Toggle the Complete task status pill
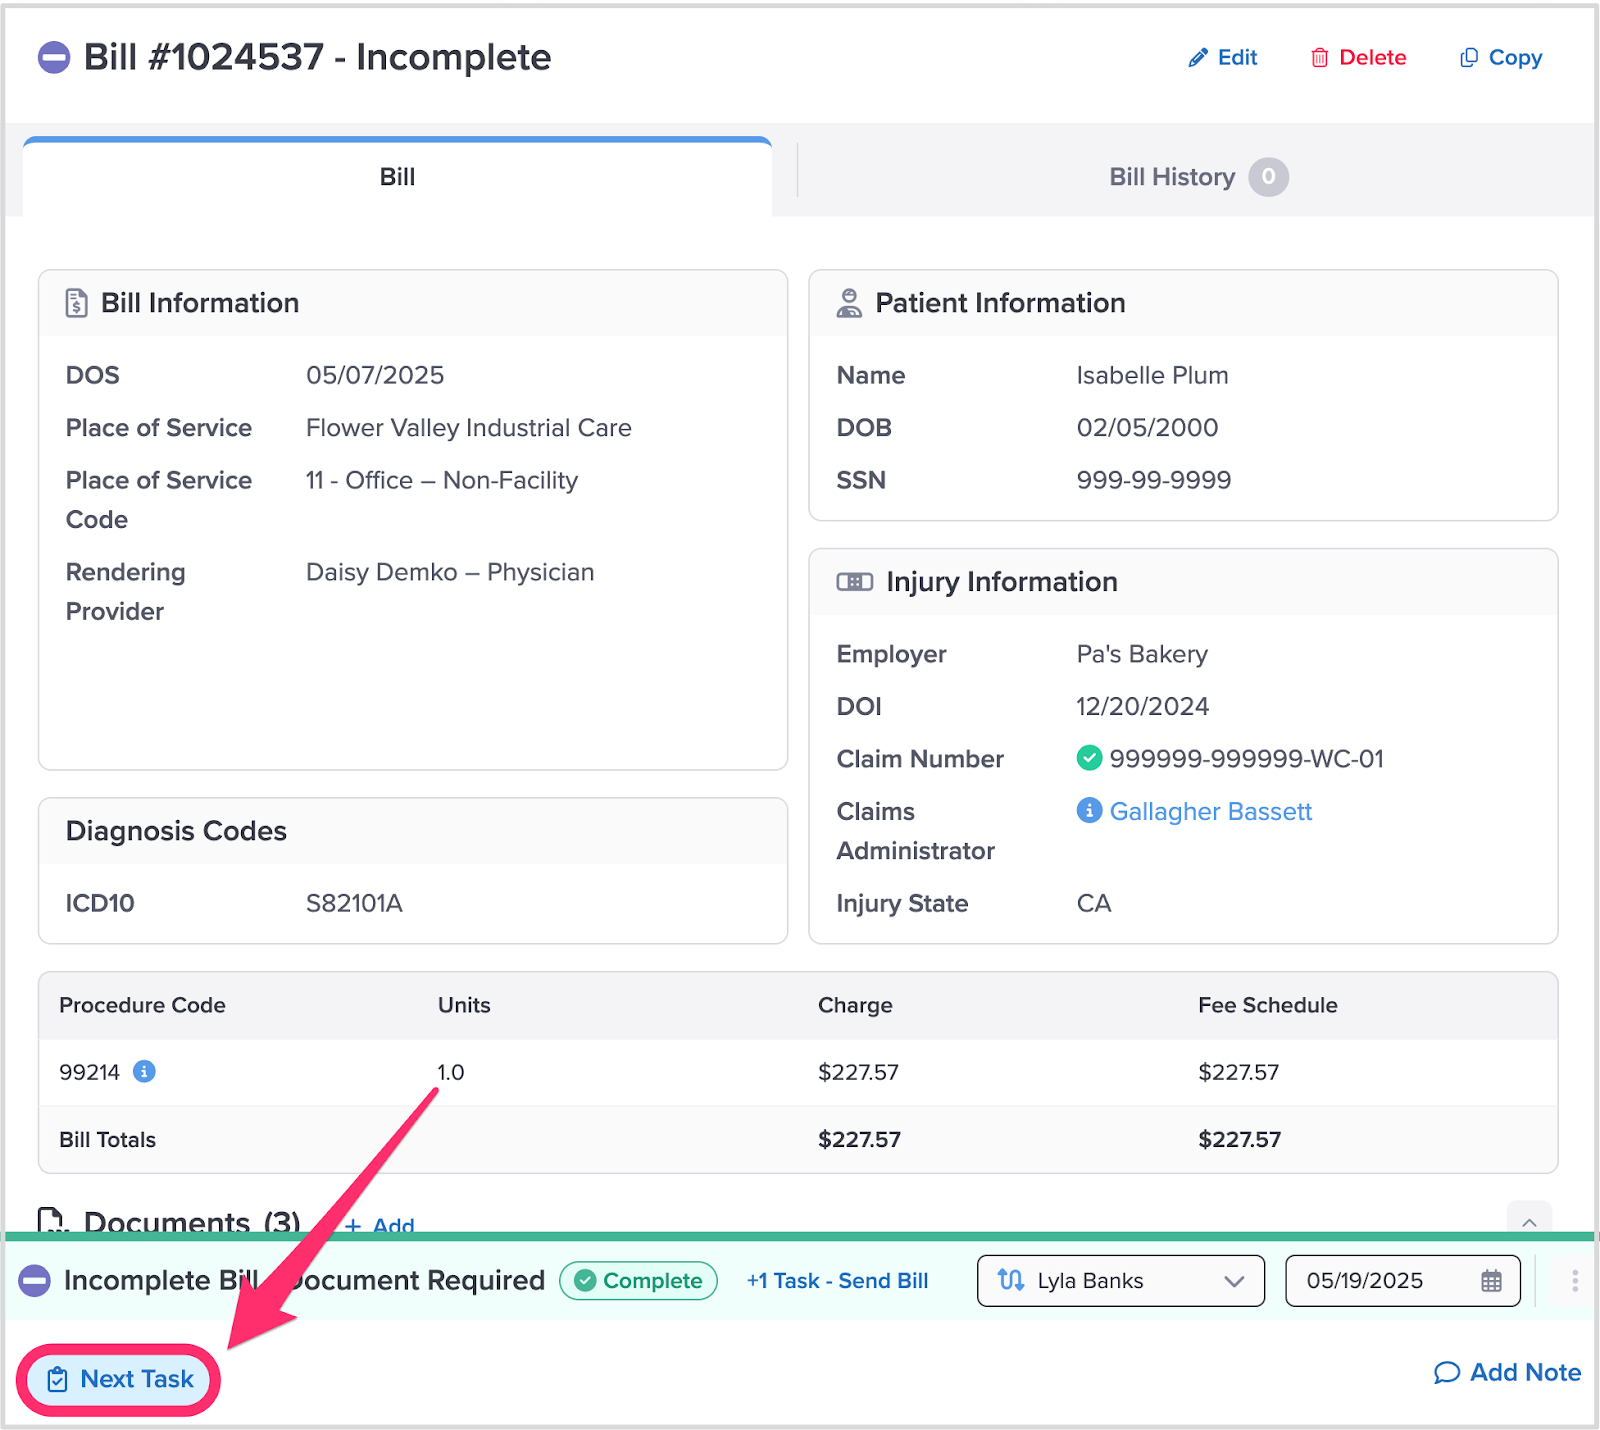 click(x=638, y=1281)
